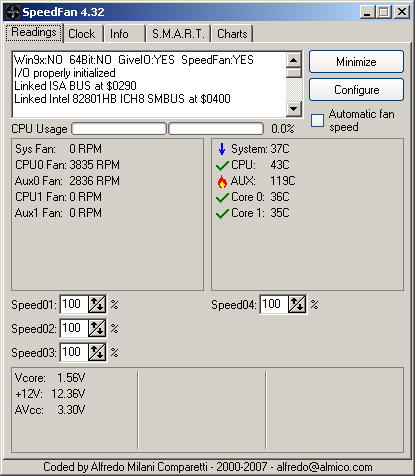
Task: Switch to the Clock tab
Action: (82, 34)
